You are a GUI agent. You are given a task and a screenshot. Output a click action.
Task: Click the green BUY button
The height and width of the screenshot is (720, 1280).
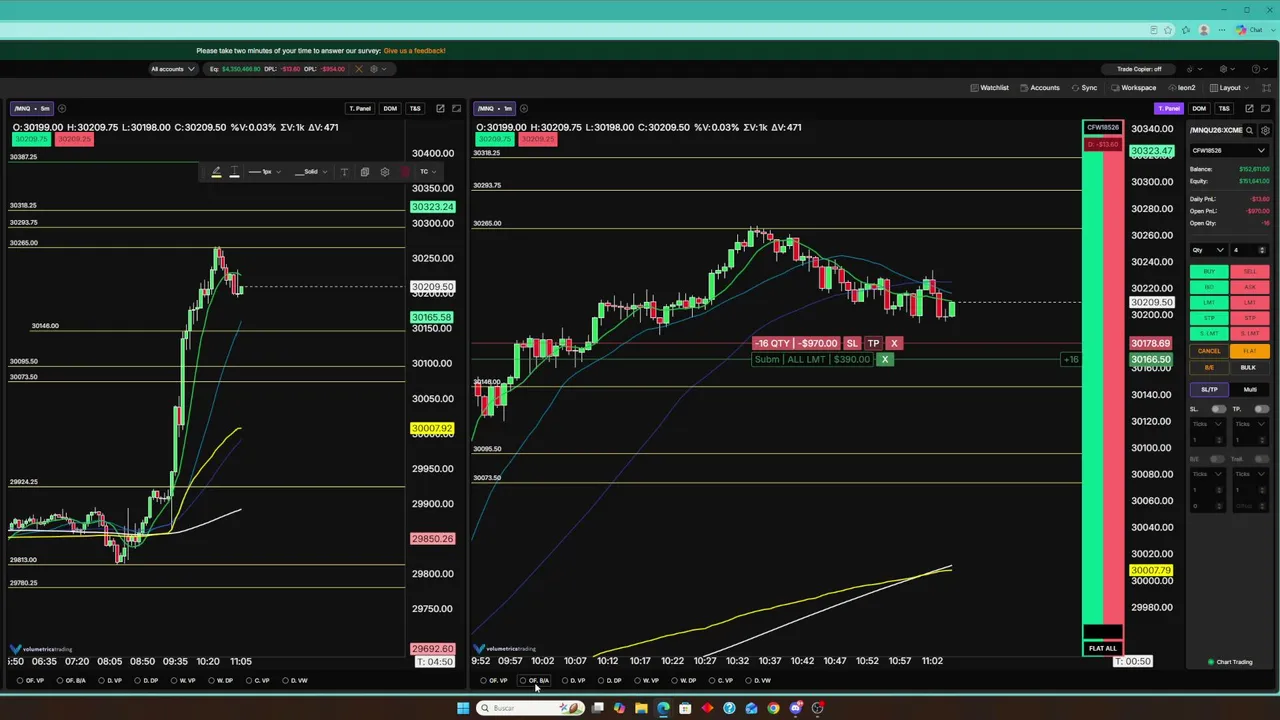point(1209,271)
